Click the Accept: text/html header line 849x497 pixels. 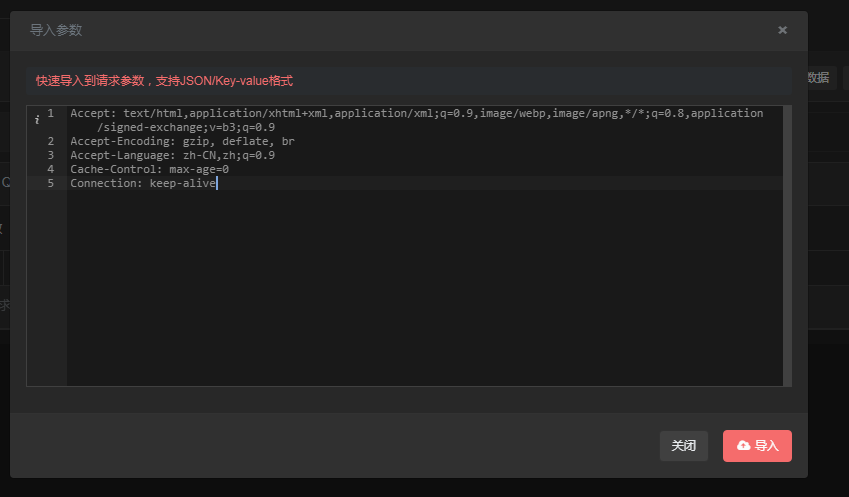coord(416,113)
